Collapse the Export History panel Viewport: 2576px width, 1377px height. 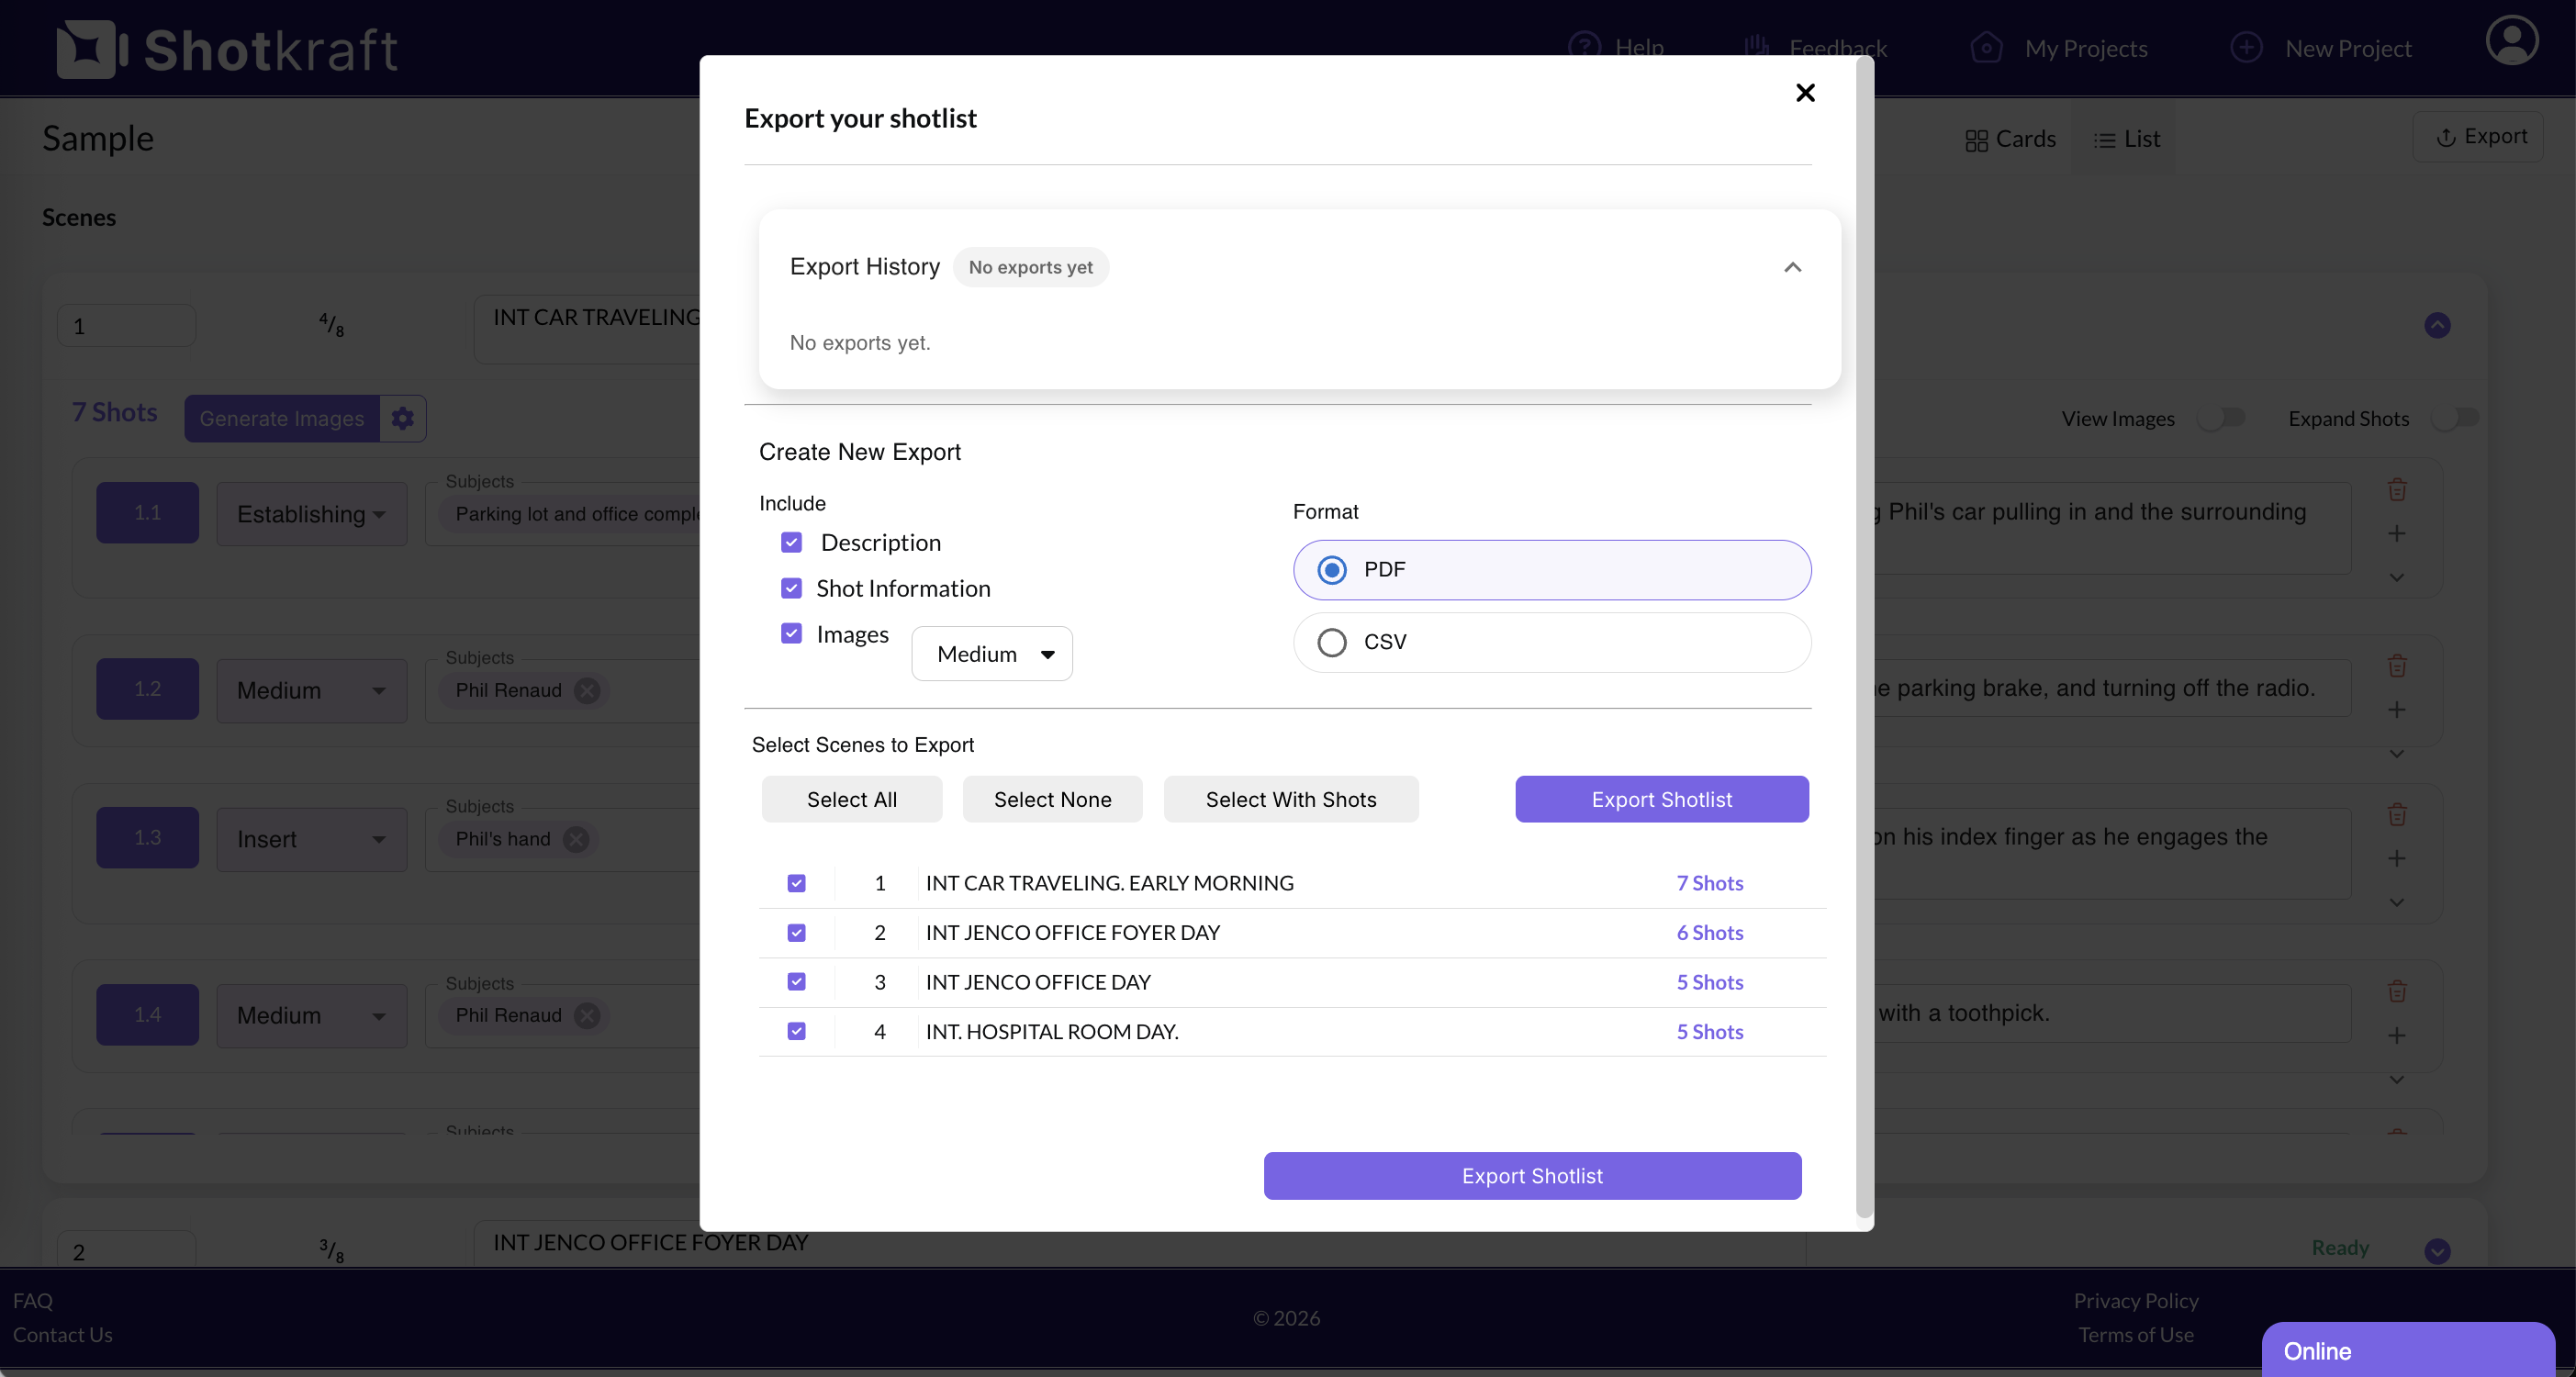coord(1792,267)
